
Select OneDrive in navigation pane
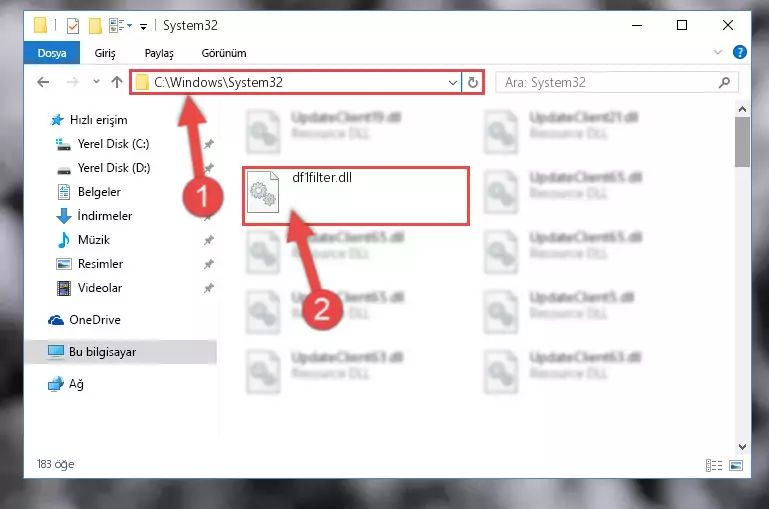[95, 320]
